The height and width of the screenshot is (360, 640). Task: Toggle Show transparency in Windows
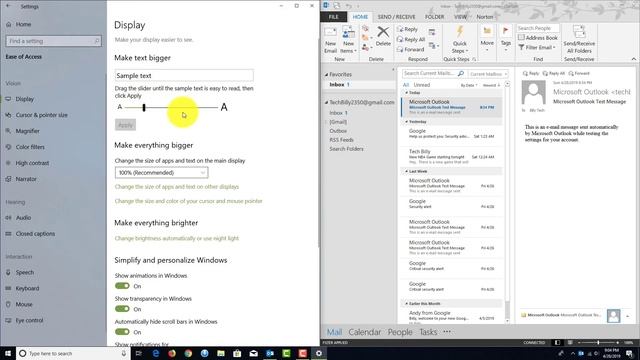pos(122,309)
